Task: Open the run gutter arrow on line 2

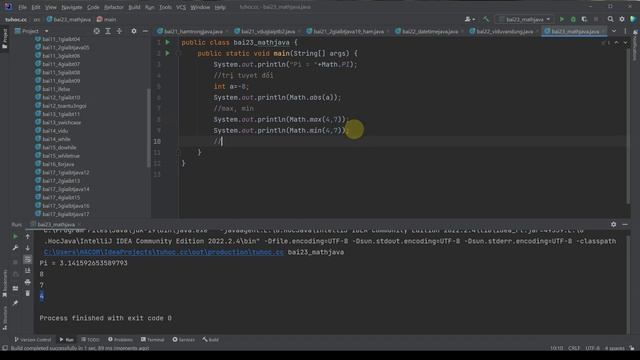Action: pyautogui.click(x=167, y=53)
